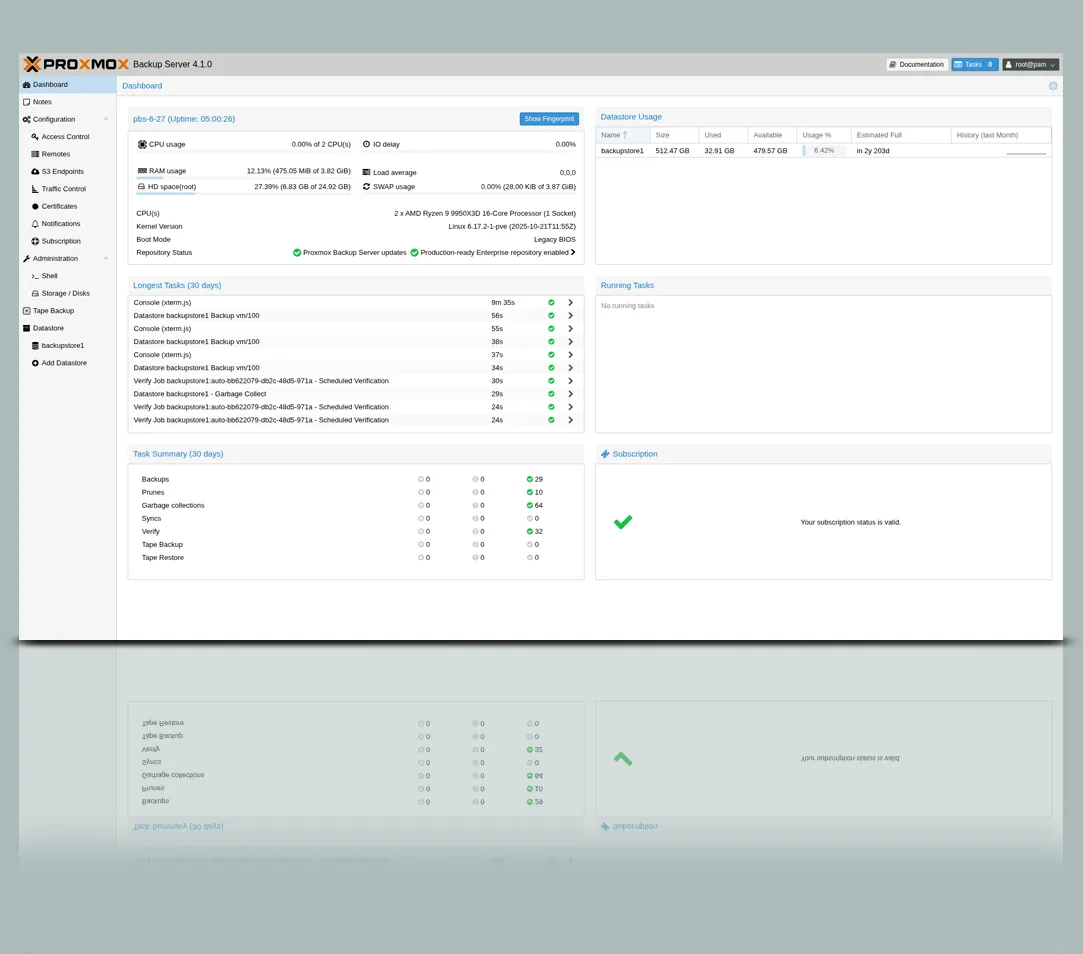Select backupstore1 datastore in sidebar
Image resolution: width=1083 pixels, height=954 pixels.
coord(62,346)
